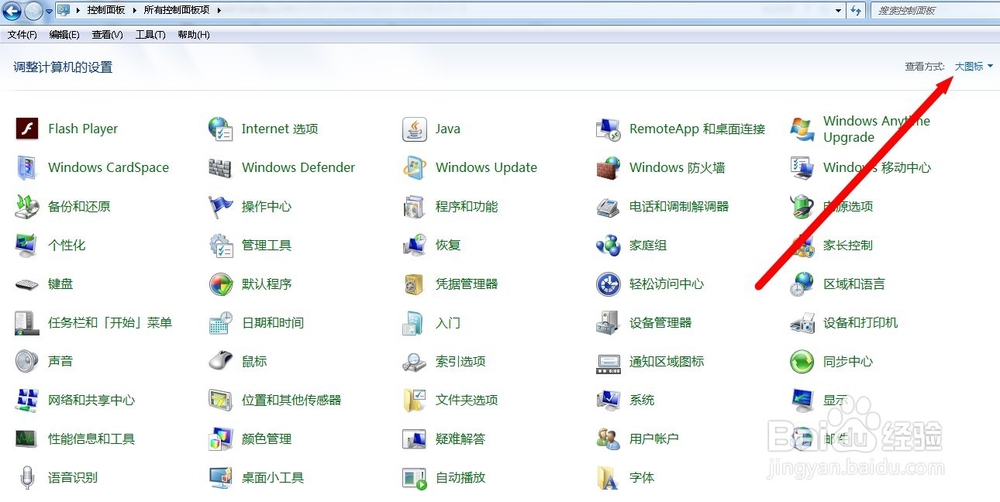Open the Windows 防火墙 icon

pyautogui.click(x=608, y=168)
